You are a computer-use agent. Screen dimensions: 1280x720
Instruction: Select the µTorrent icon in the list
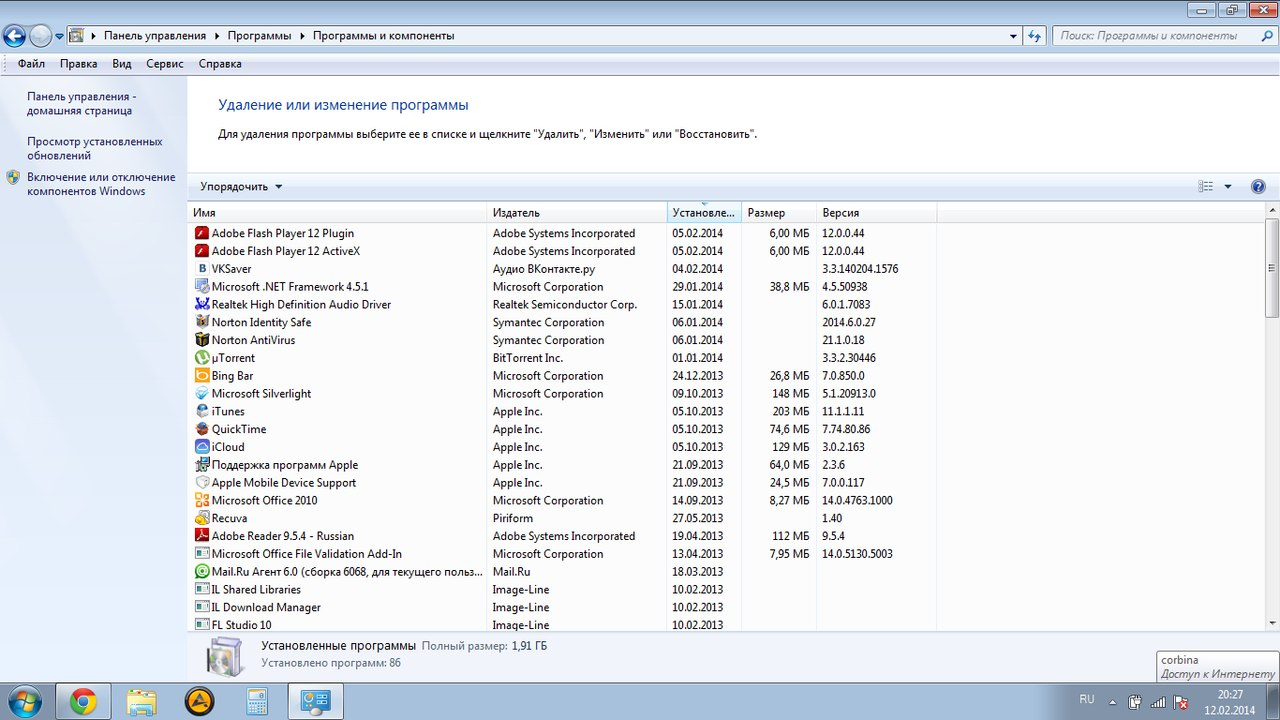(202, 358)
